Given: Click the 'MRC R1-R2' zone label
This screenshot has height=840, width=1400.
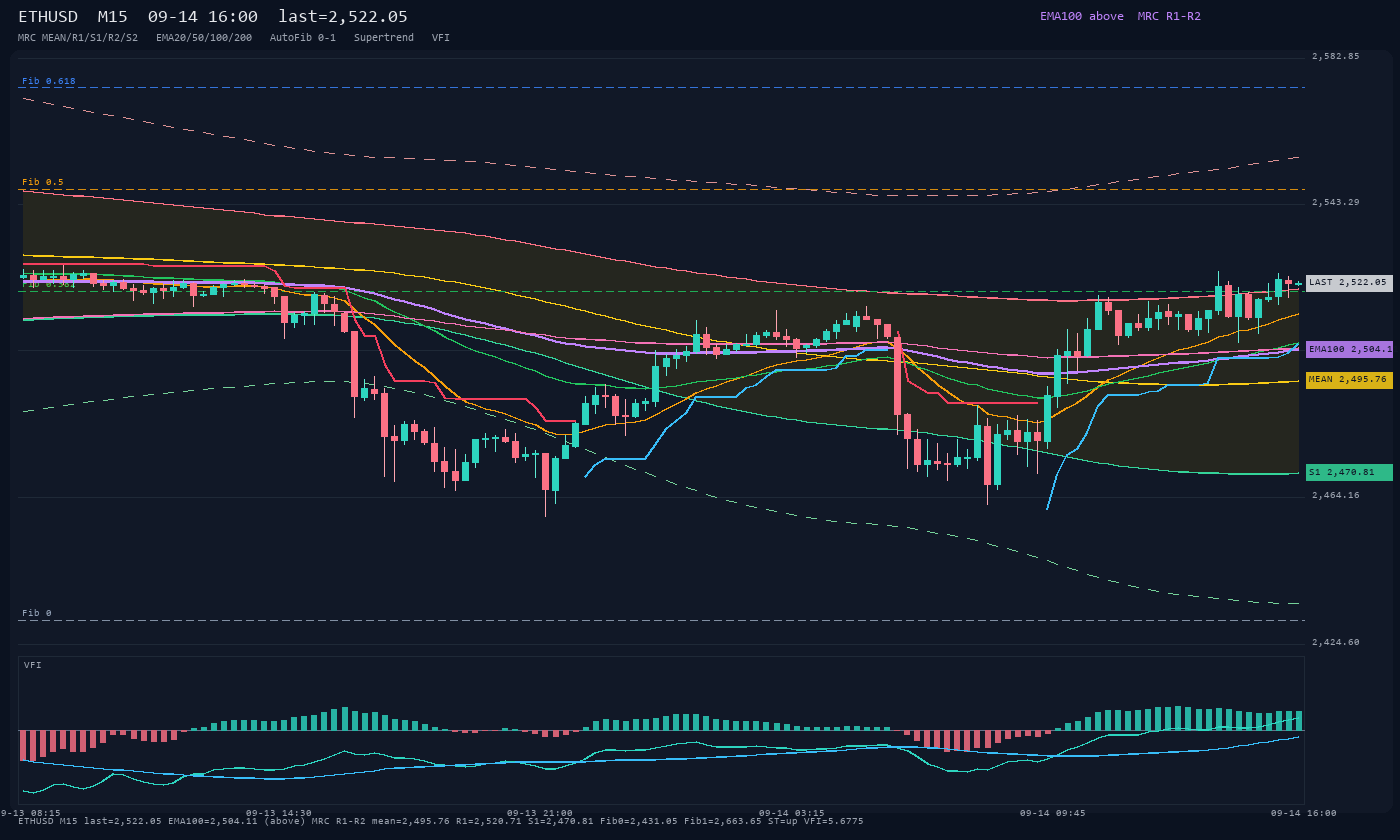Looking at the screenshot, I should (1169, 17).
